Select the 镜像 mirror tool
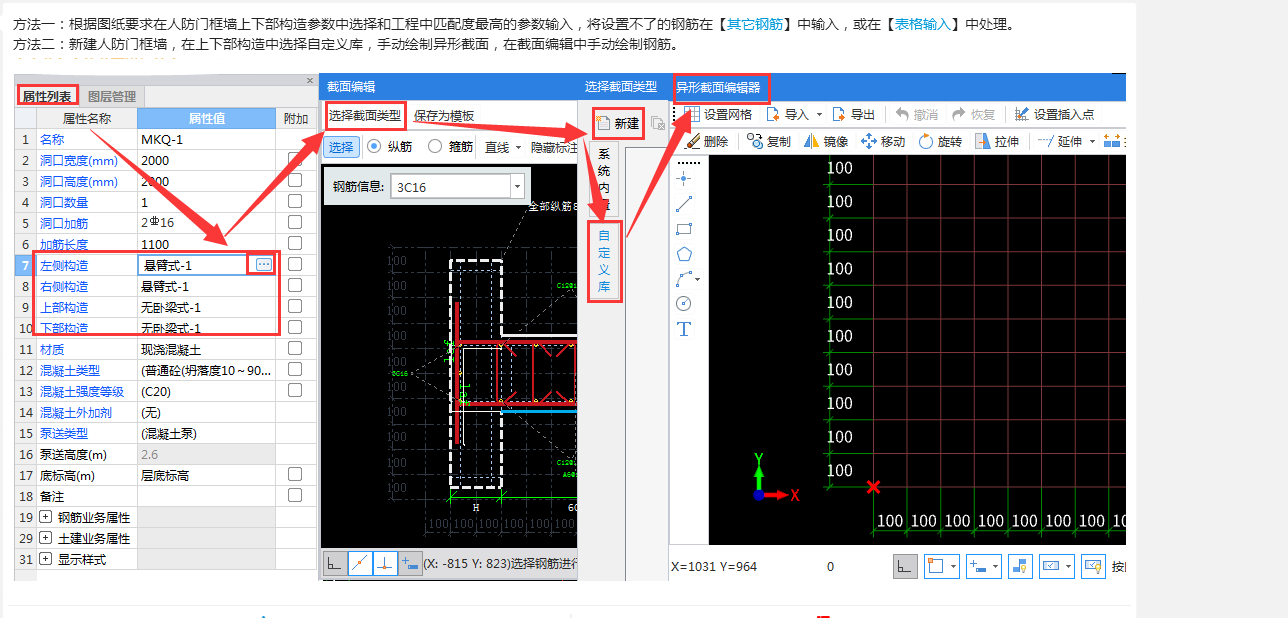1288x618 pixels. pyautogui.click(x=825, y=142)
